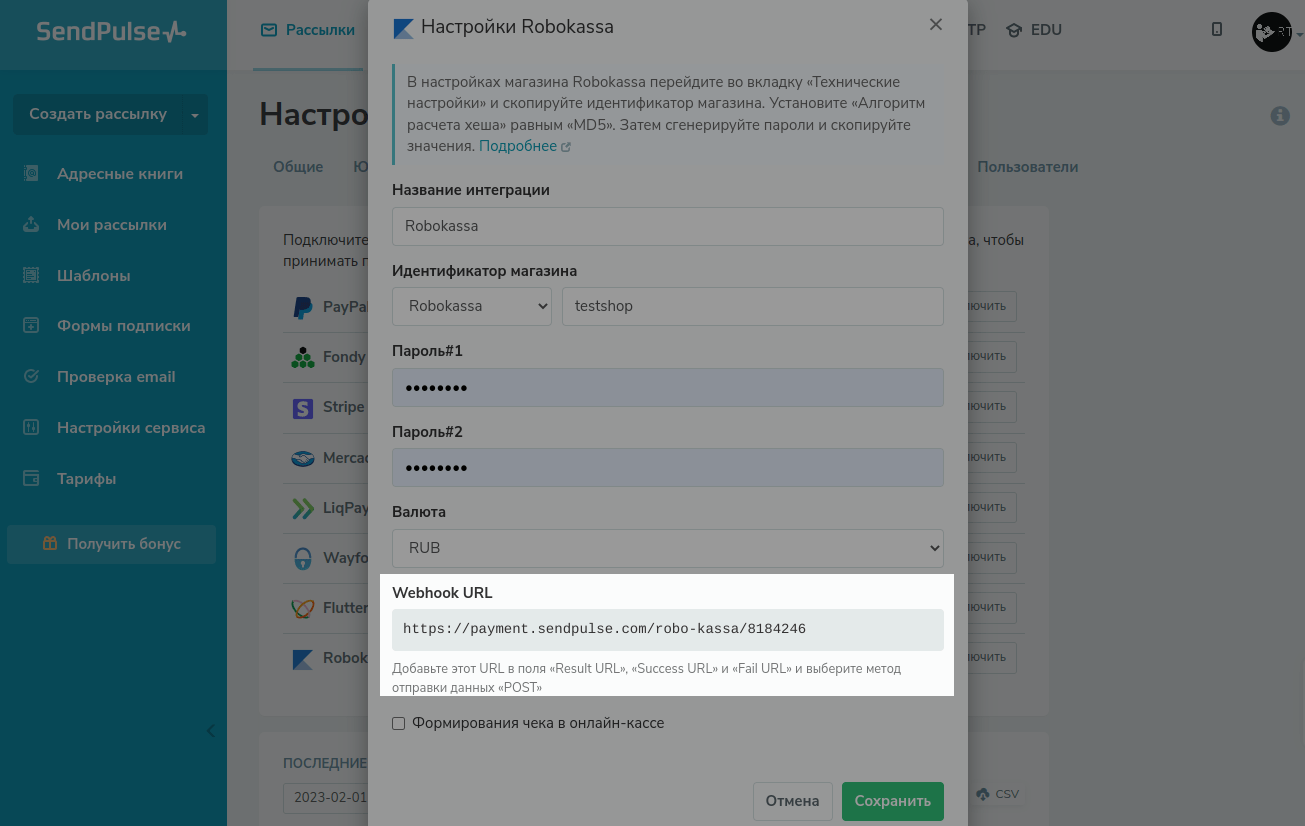The width and height of the screenshot is (1305, 826).
Task: Expand the Создать рассылку dropdown arrow
Action: click(x=195, y=115)
